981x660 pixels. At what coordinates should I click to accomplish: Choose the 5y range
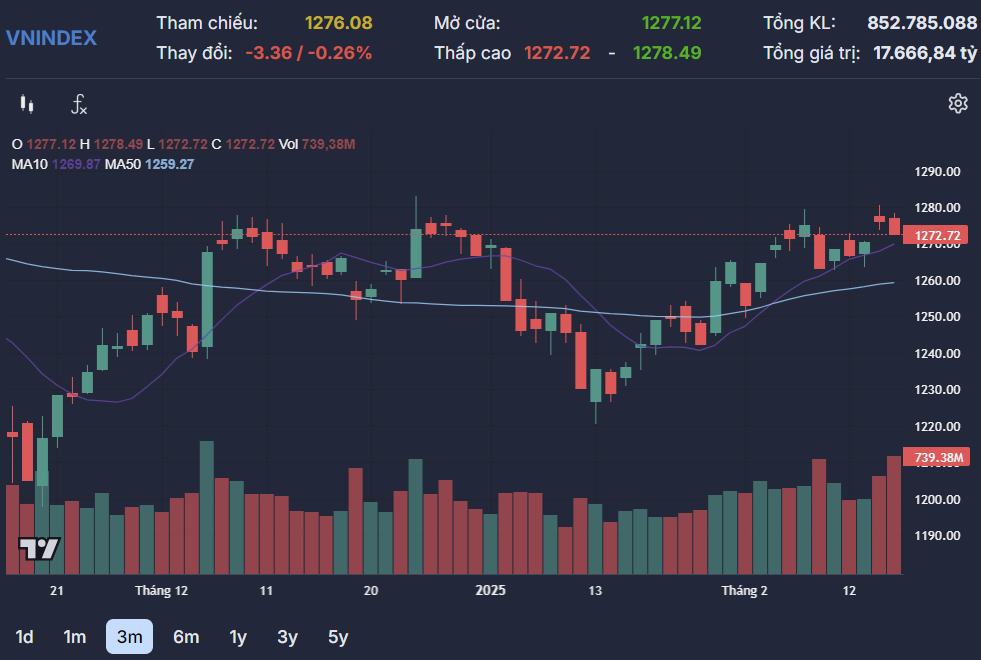click(338, 636)
